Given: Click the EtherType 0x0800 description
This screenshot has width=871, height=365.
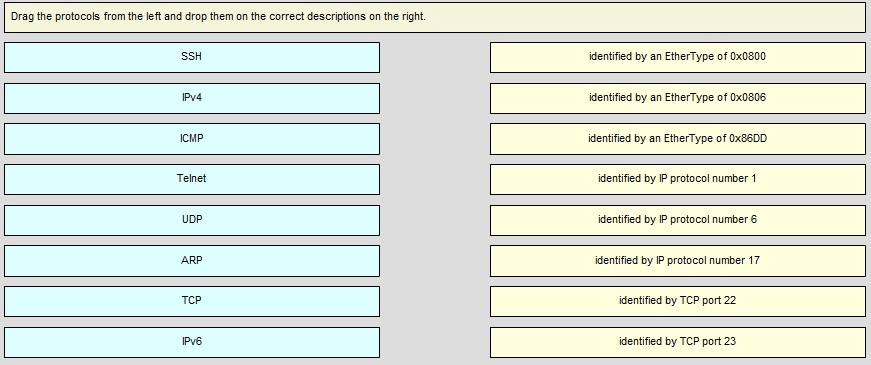Looking at the screenshot, I should click(678, 57).
